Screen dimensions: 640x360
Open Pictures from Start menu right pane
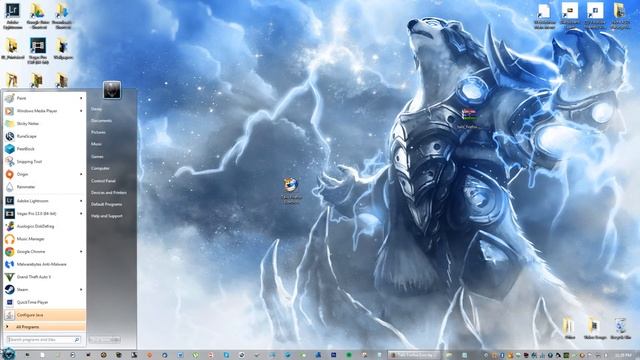tap(98, 132)
